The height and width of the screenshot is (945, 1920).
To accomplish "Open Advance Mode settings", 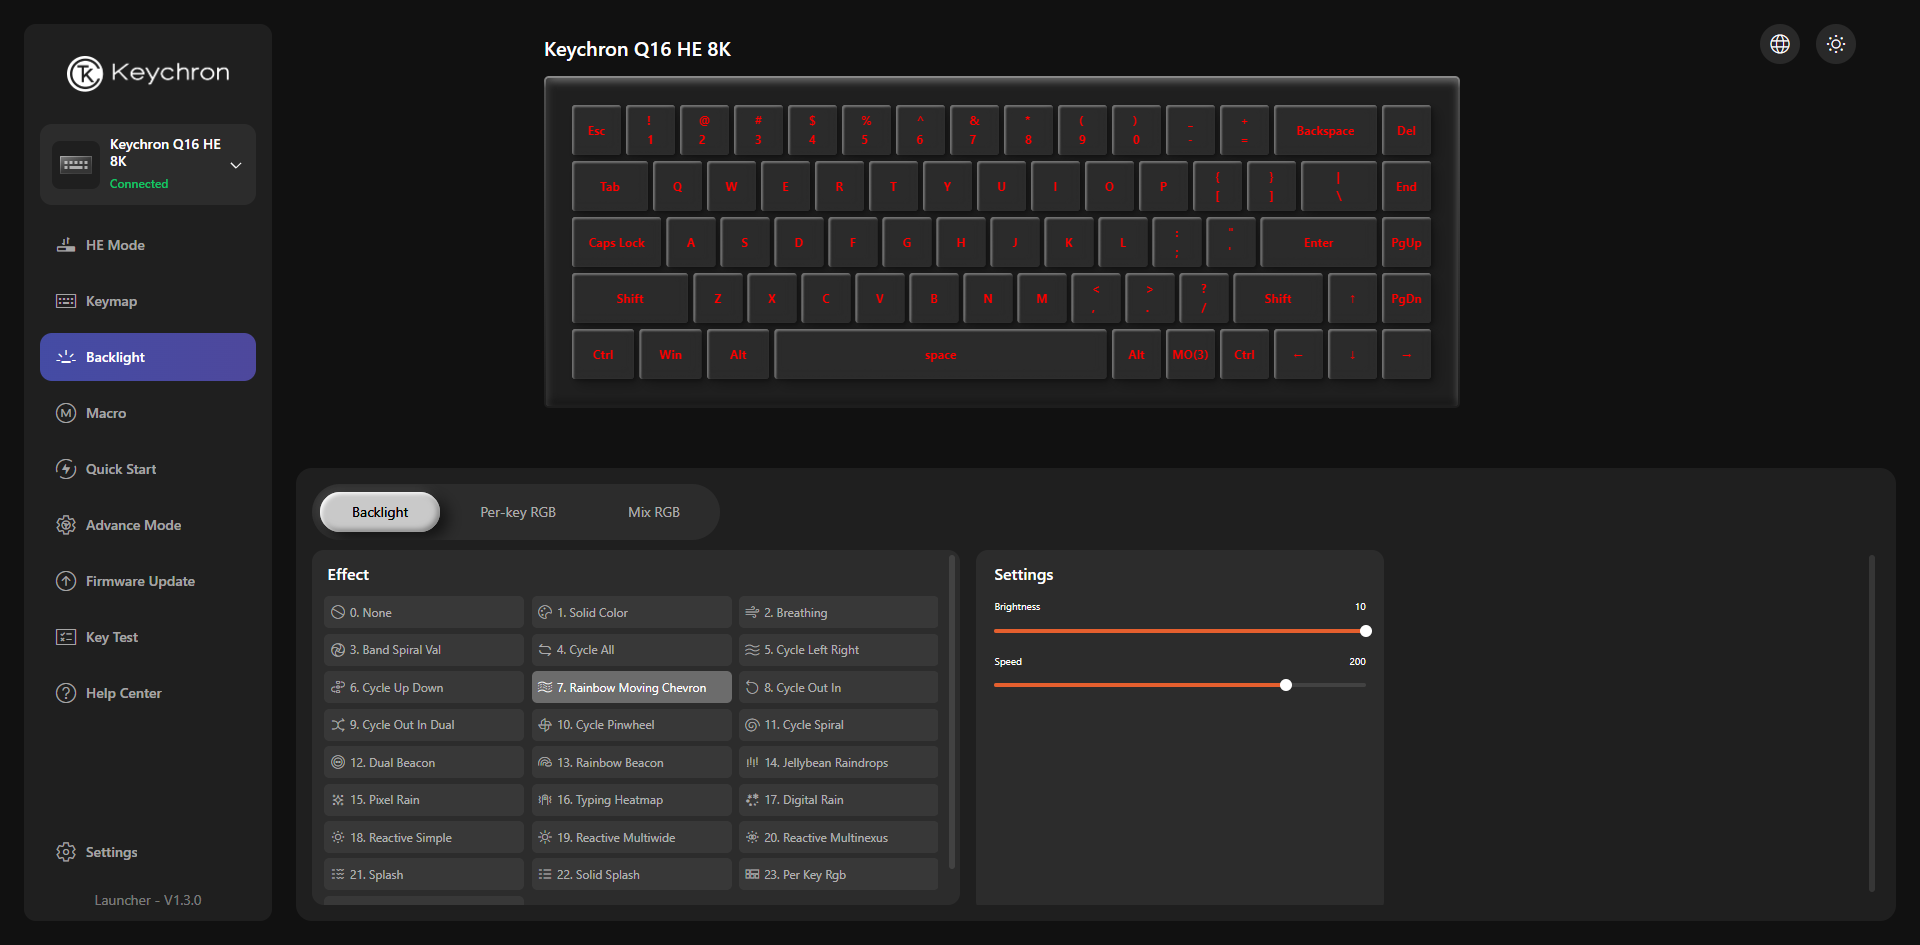I will [x=133, y=525].
